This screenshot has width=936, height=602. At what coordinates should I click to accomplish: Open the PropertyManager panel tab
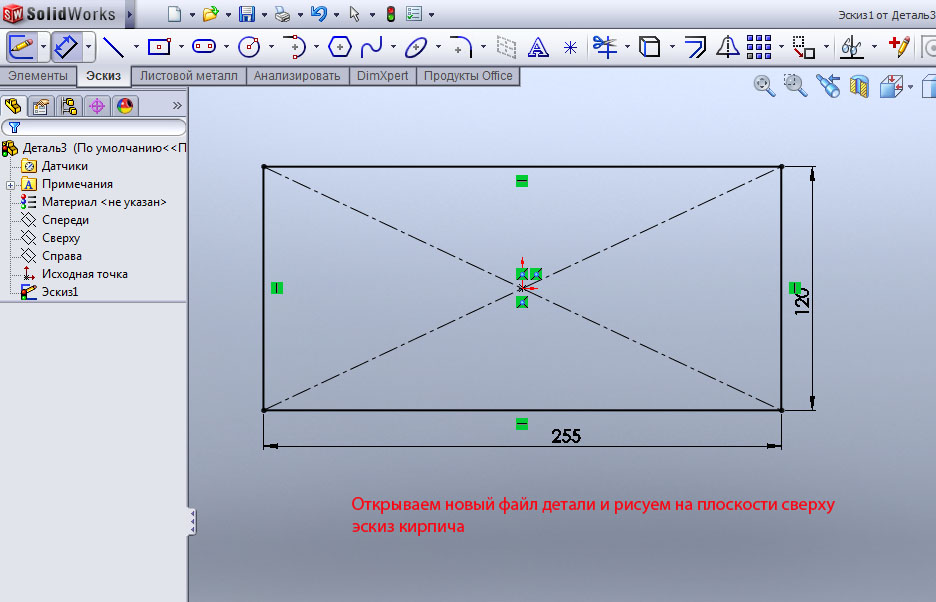click(x=41, y=106)
